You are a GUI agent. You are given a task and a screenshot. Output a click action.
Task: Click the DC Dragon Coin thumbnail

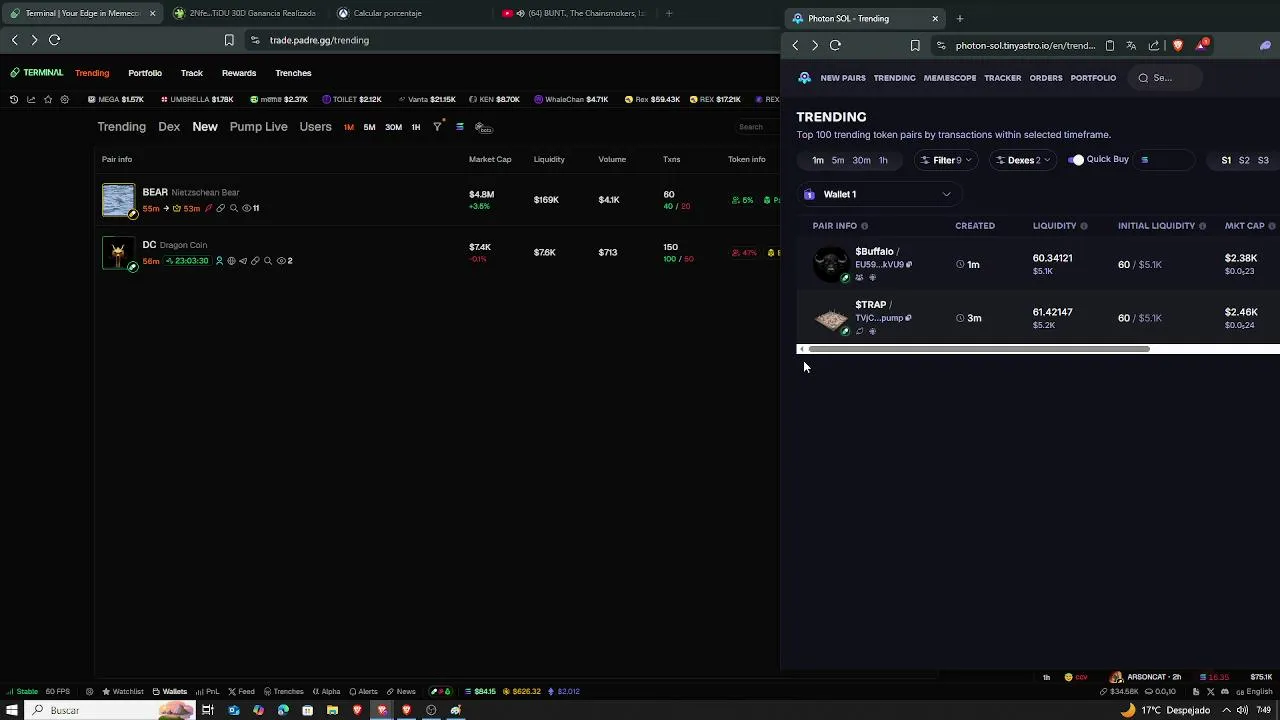point(118,252)
